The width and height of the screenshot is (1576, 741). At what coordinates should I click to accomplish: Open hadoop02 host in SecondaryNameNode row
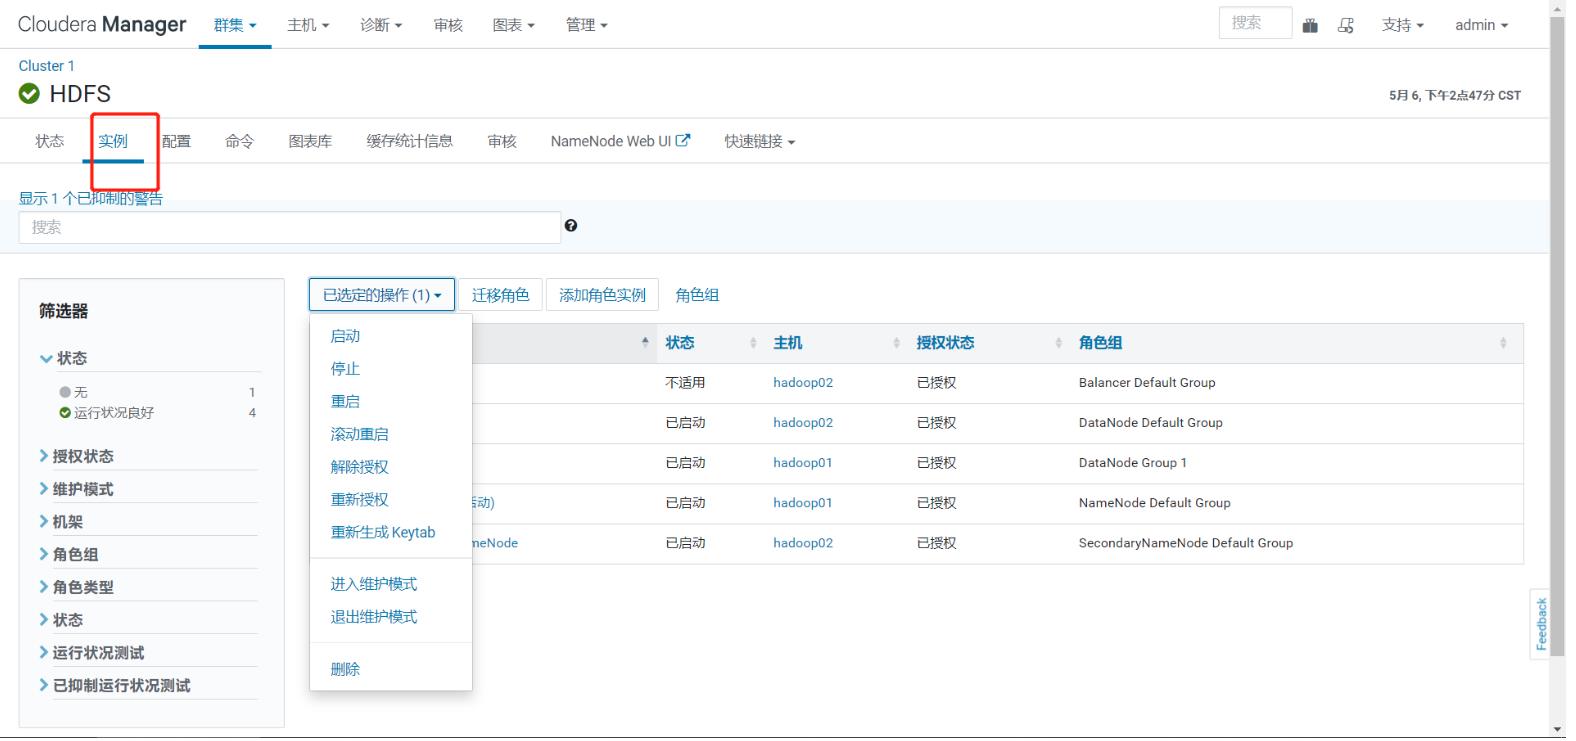[x=803, y=543]
